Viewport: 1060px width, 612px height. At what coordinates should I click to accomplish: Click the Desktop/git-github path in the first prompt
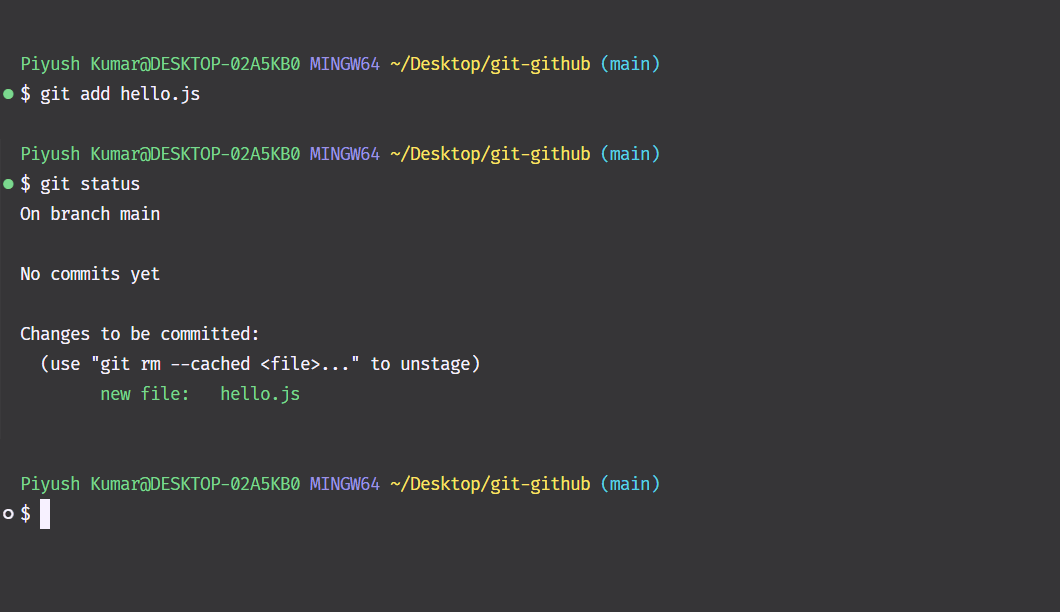pos(490,64)
